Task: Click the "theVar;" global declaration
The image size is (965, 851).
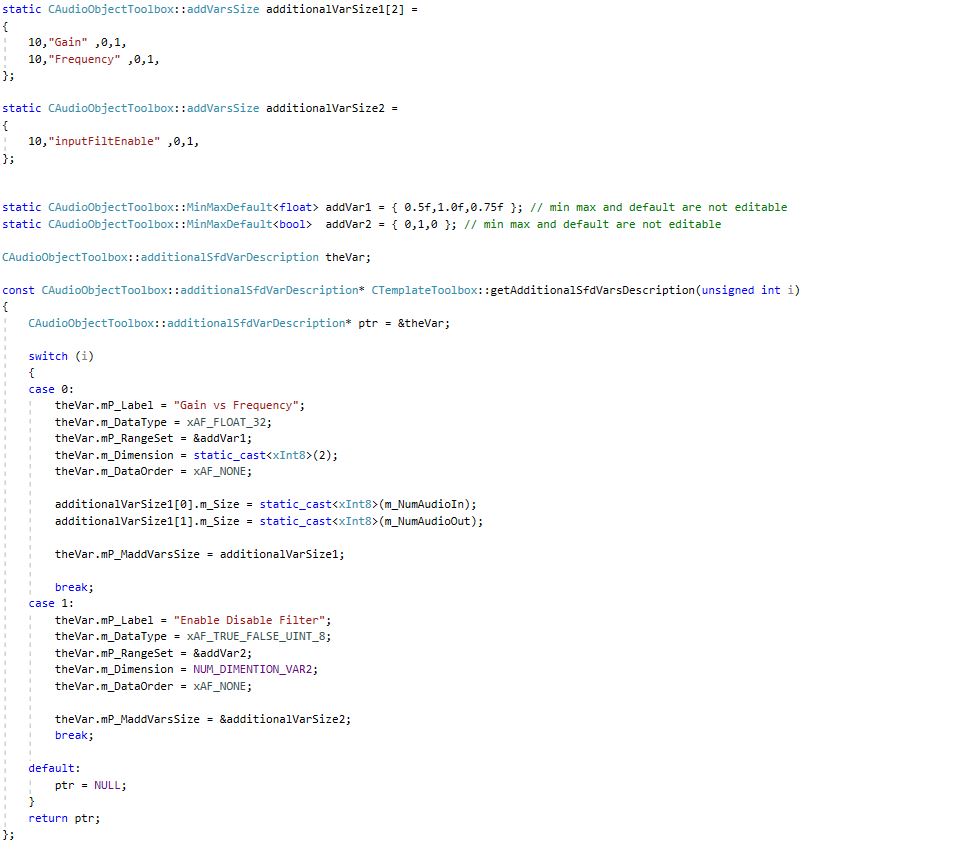Action: coord(348,257)
